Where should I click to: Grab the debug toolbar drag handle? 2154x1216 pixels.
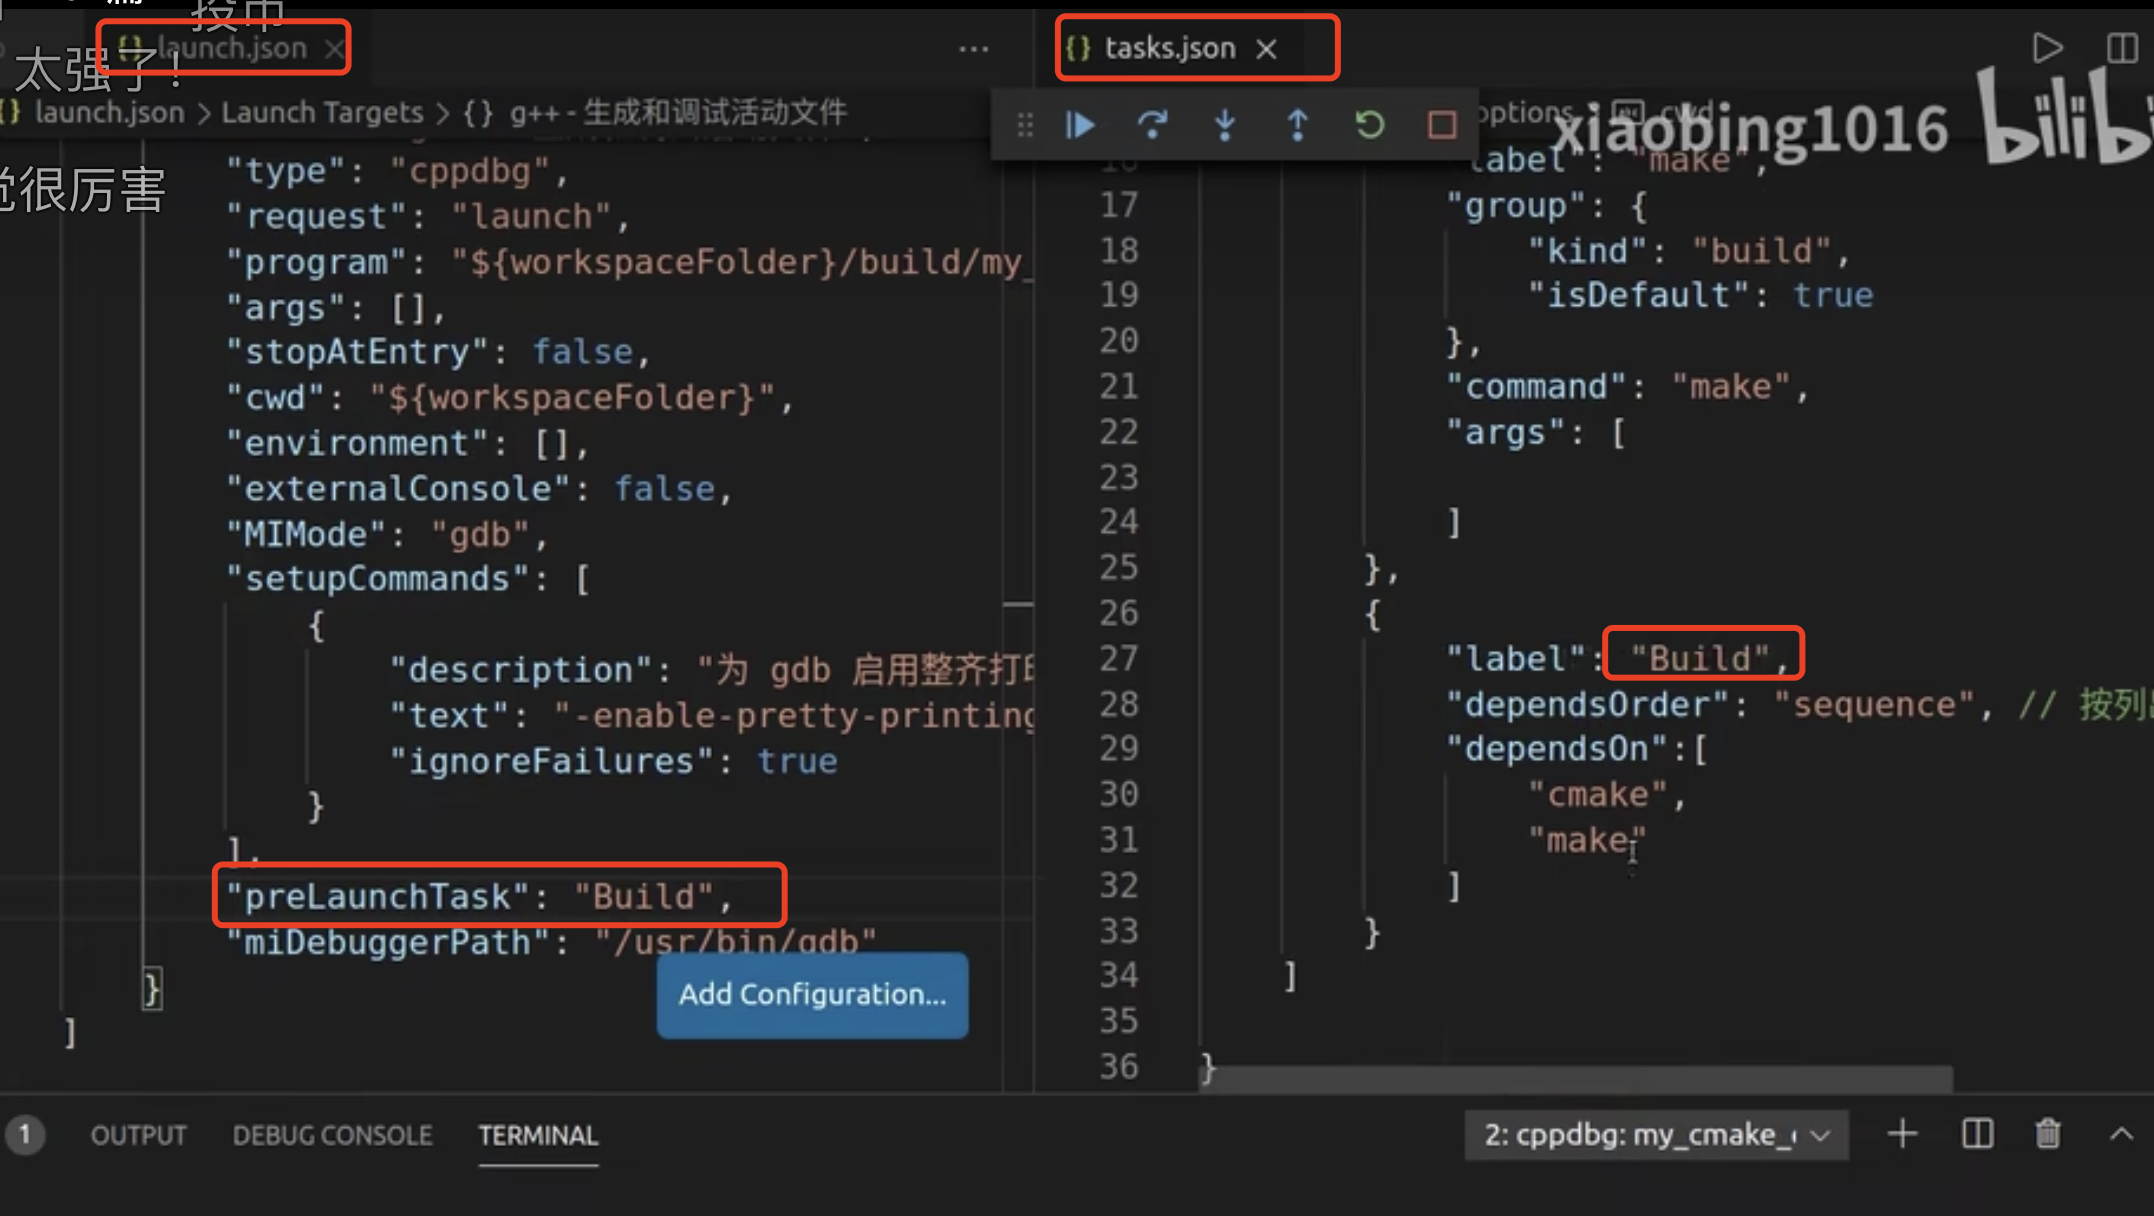[1025, 125]
